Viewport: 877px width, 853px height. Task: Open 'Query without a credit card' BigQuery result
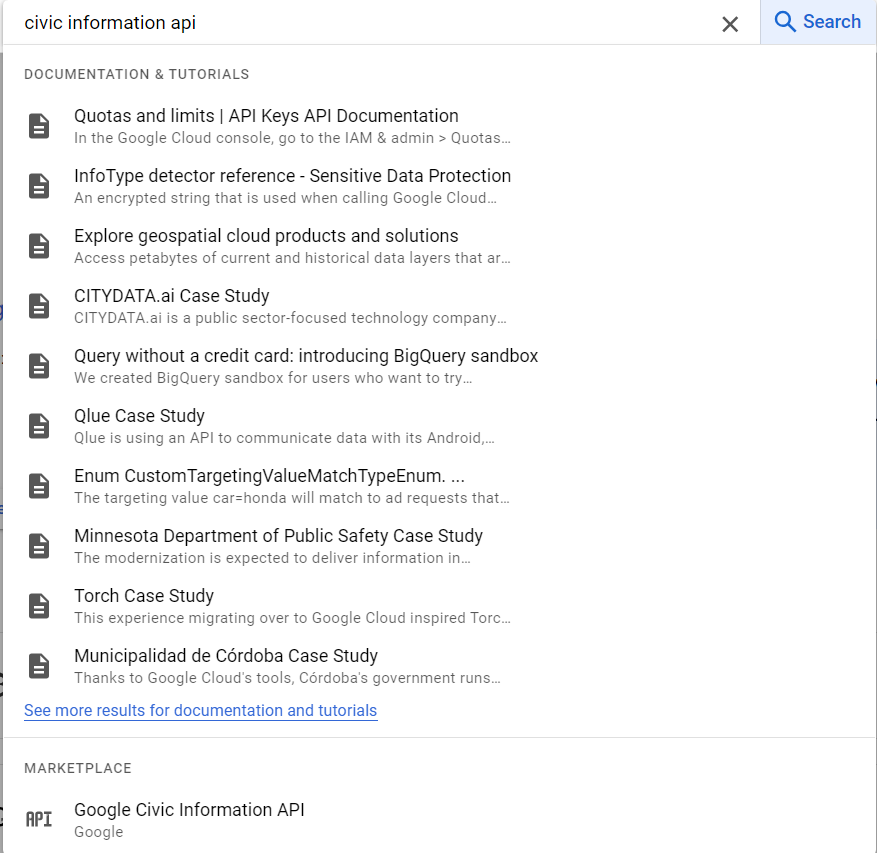[x=306, y=356]
